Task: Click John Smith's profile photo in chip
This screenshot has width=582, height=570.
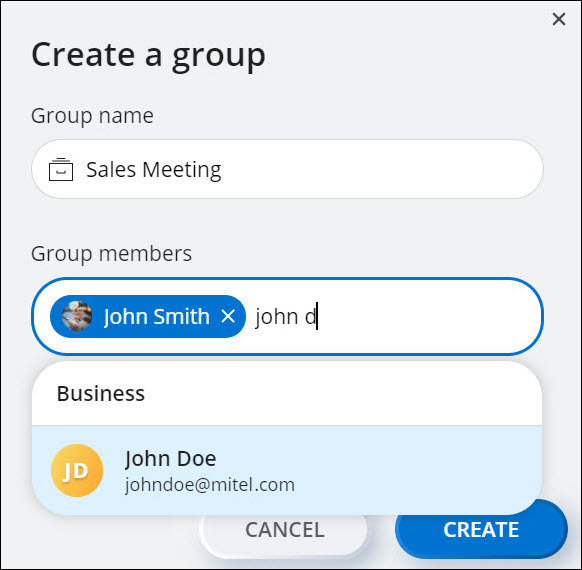Action: [x=77, y=316]
